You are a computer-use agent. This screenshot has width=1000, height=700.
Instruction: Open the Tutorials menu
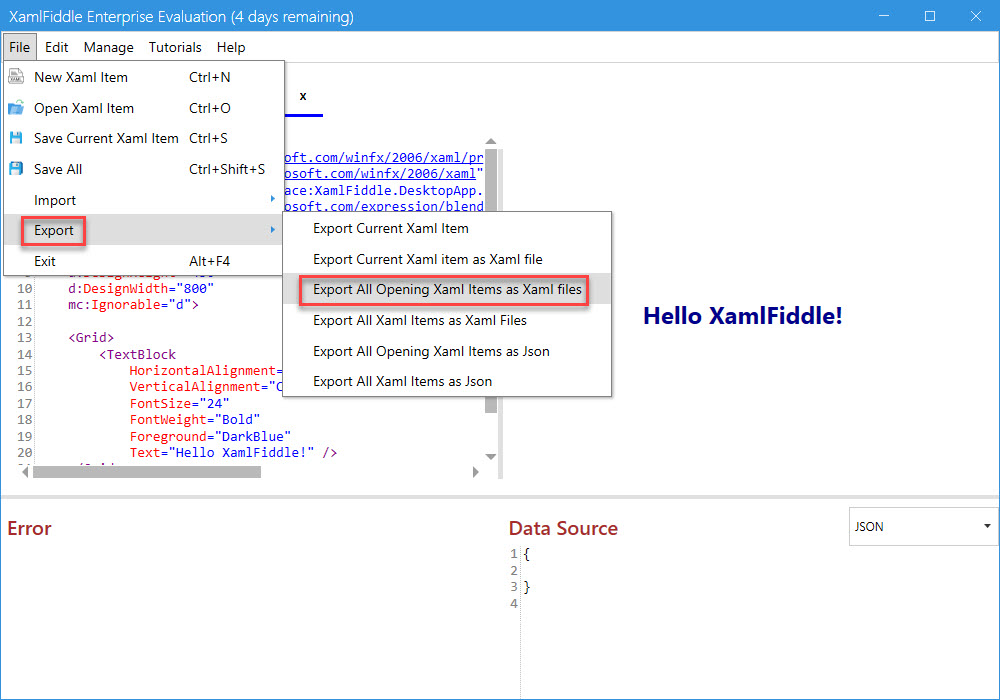175,47
